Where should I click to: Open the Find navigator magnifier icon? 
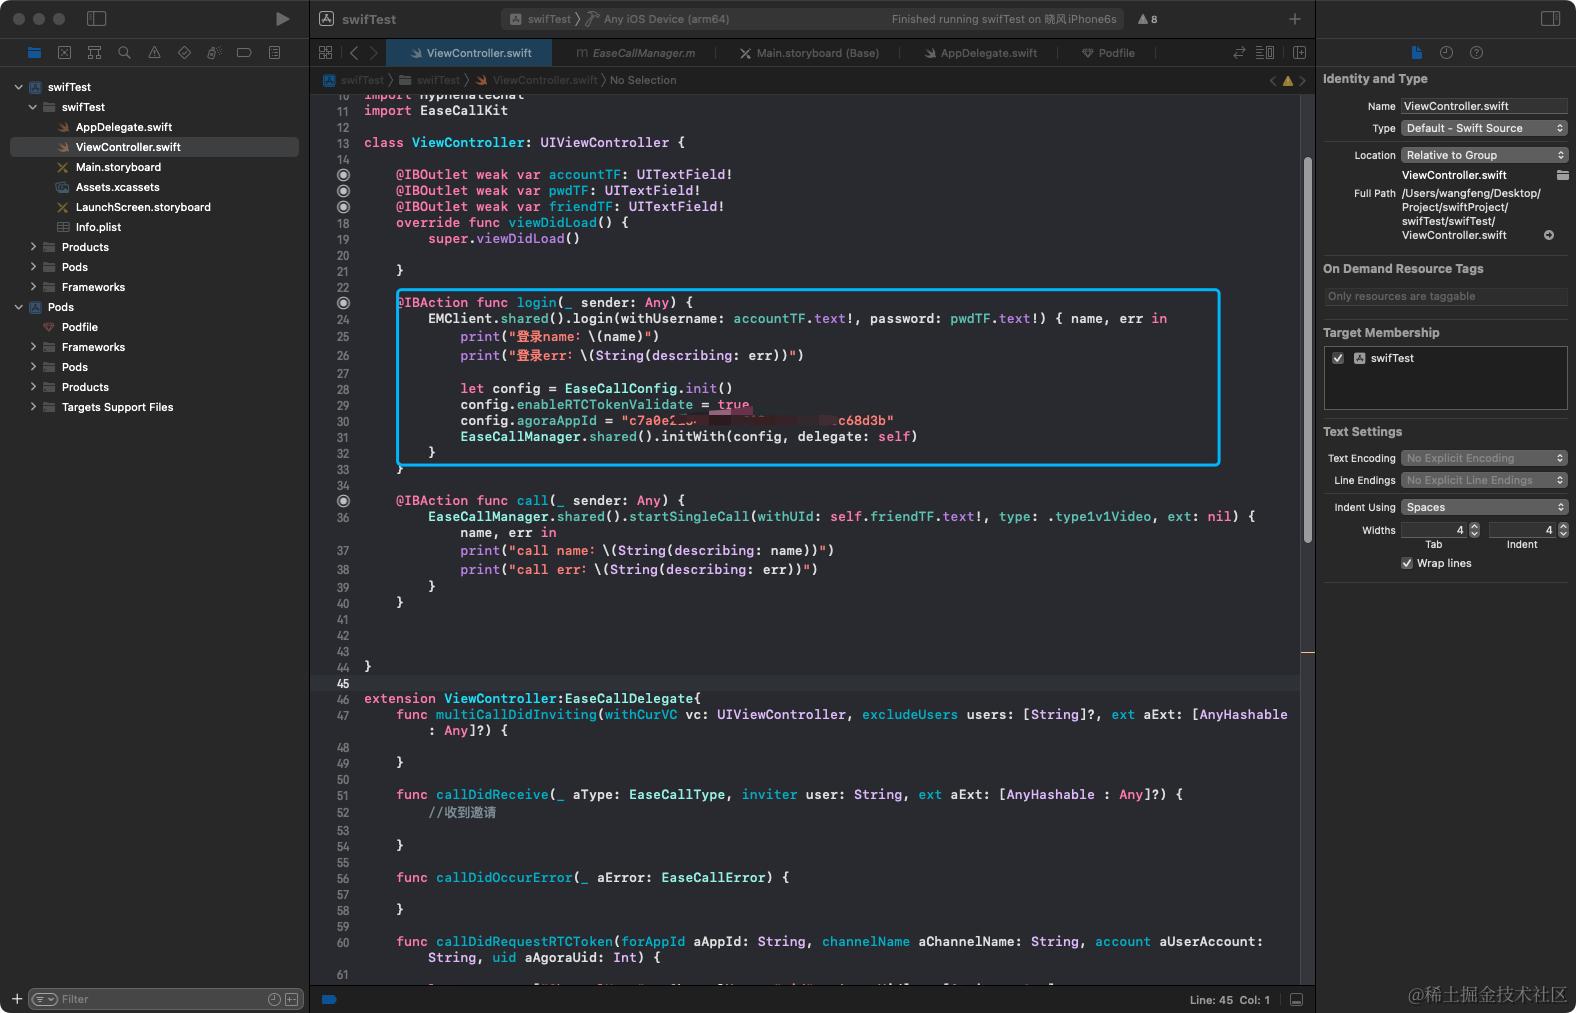pos(124,53)
